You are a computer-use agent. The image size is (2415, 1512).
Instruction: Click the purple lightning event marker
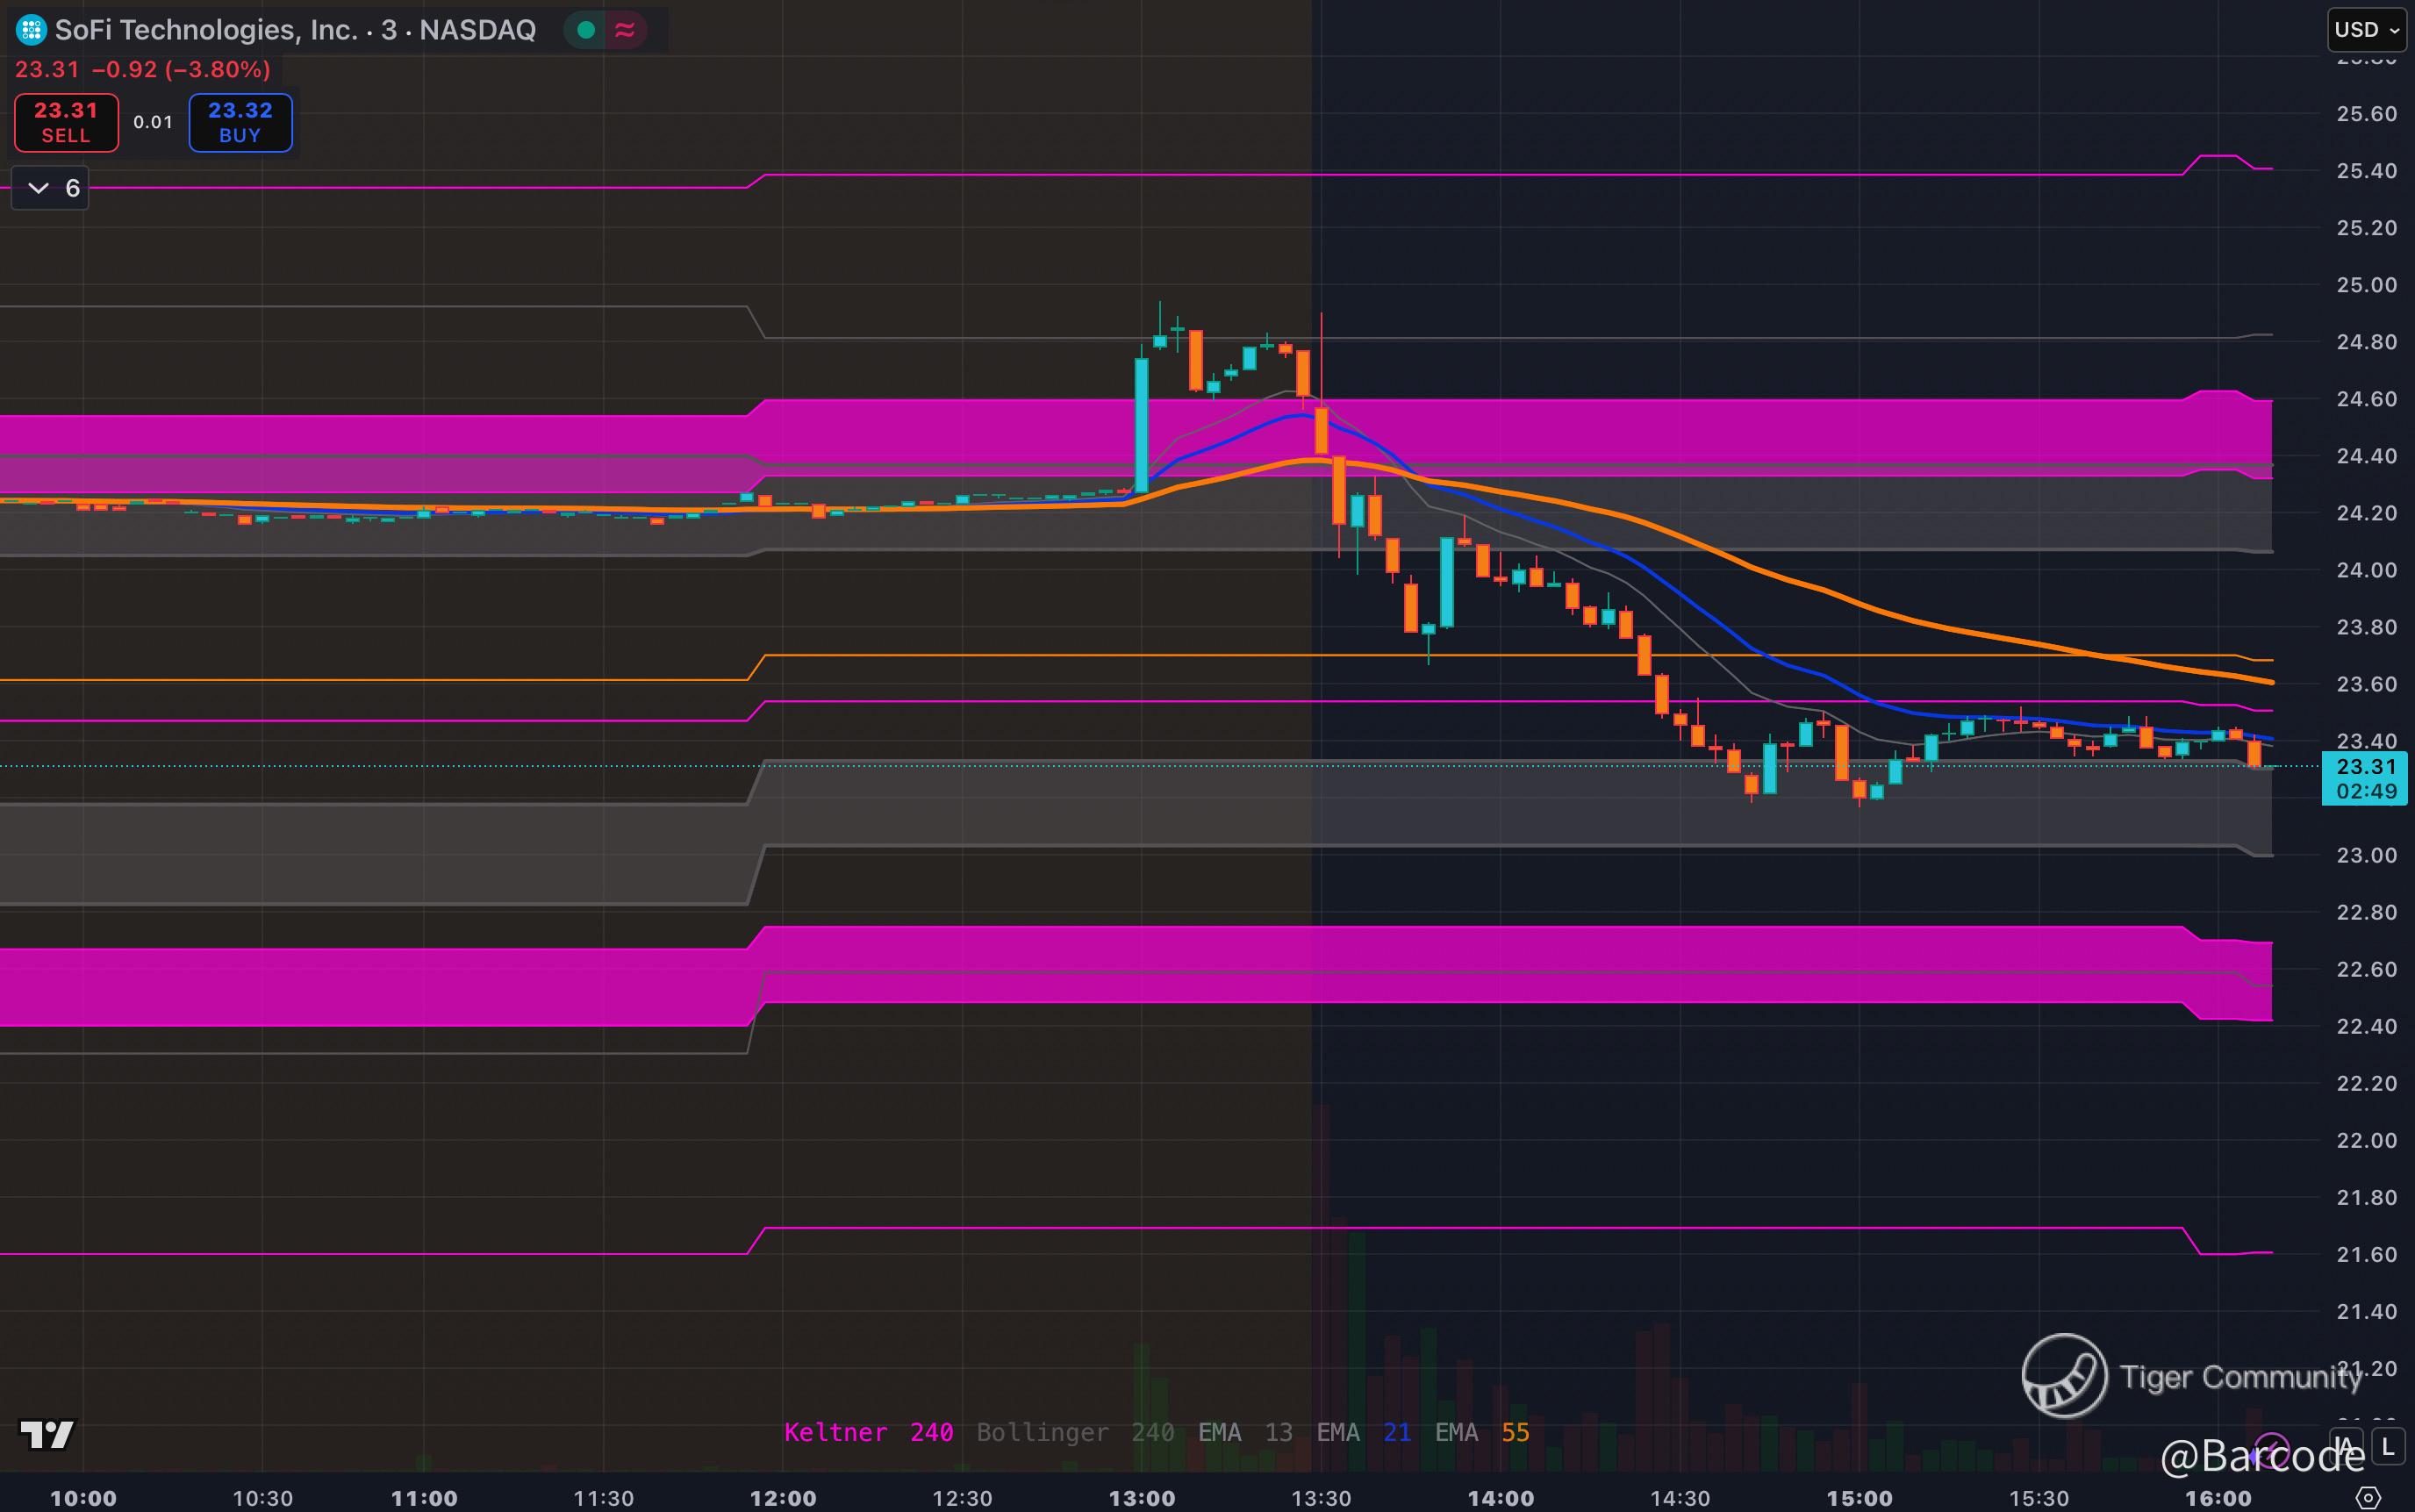pyautogui.click(x=2272, y=1448)
